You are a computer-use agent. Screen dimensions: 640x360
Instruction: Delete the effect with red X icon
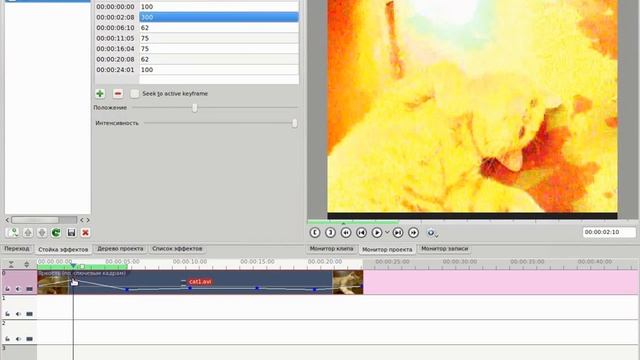click(85, 233)
